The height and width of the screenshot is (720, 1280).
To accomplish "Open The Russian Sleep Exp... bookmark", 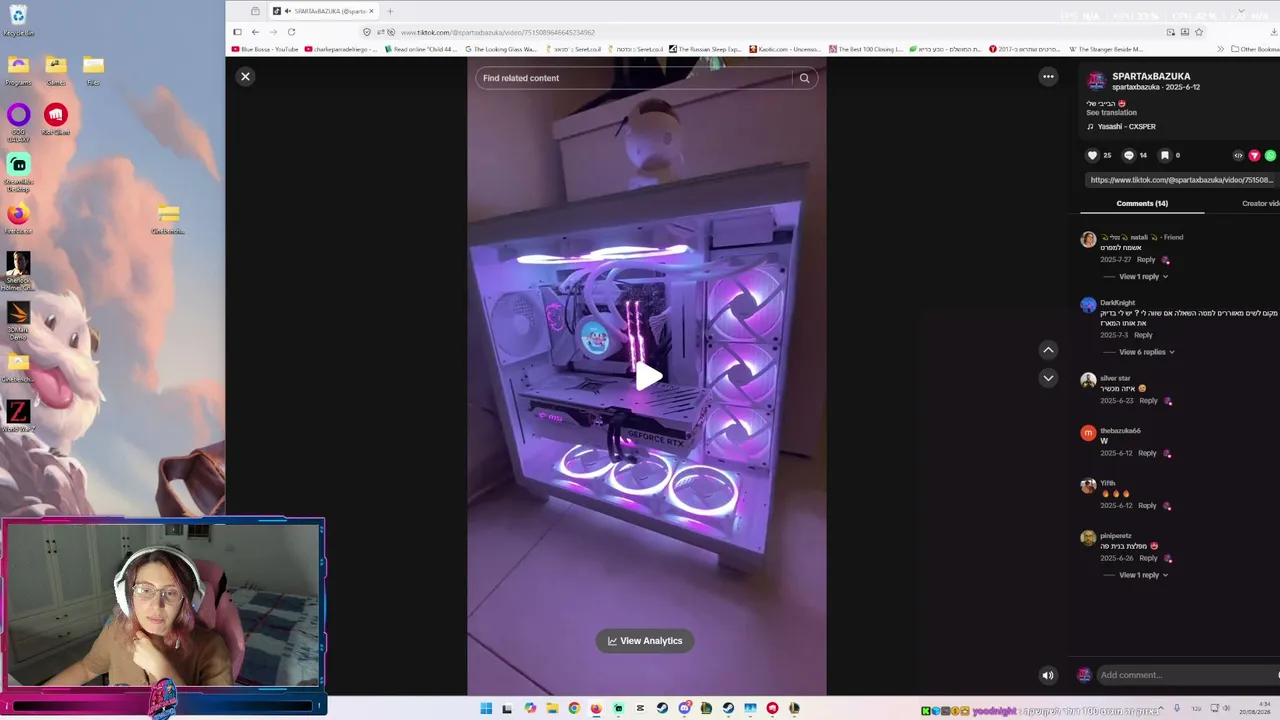I will 705,49.
